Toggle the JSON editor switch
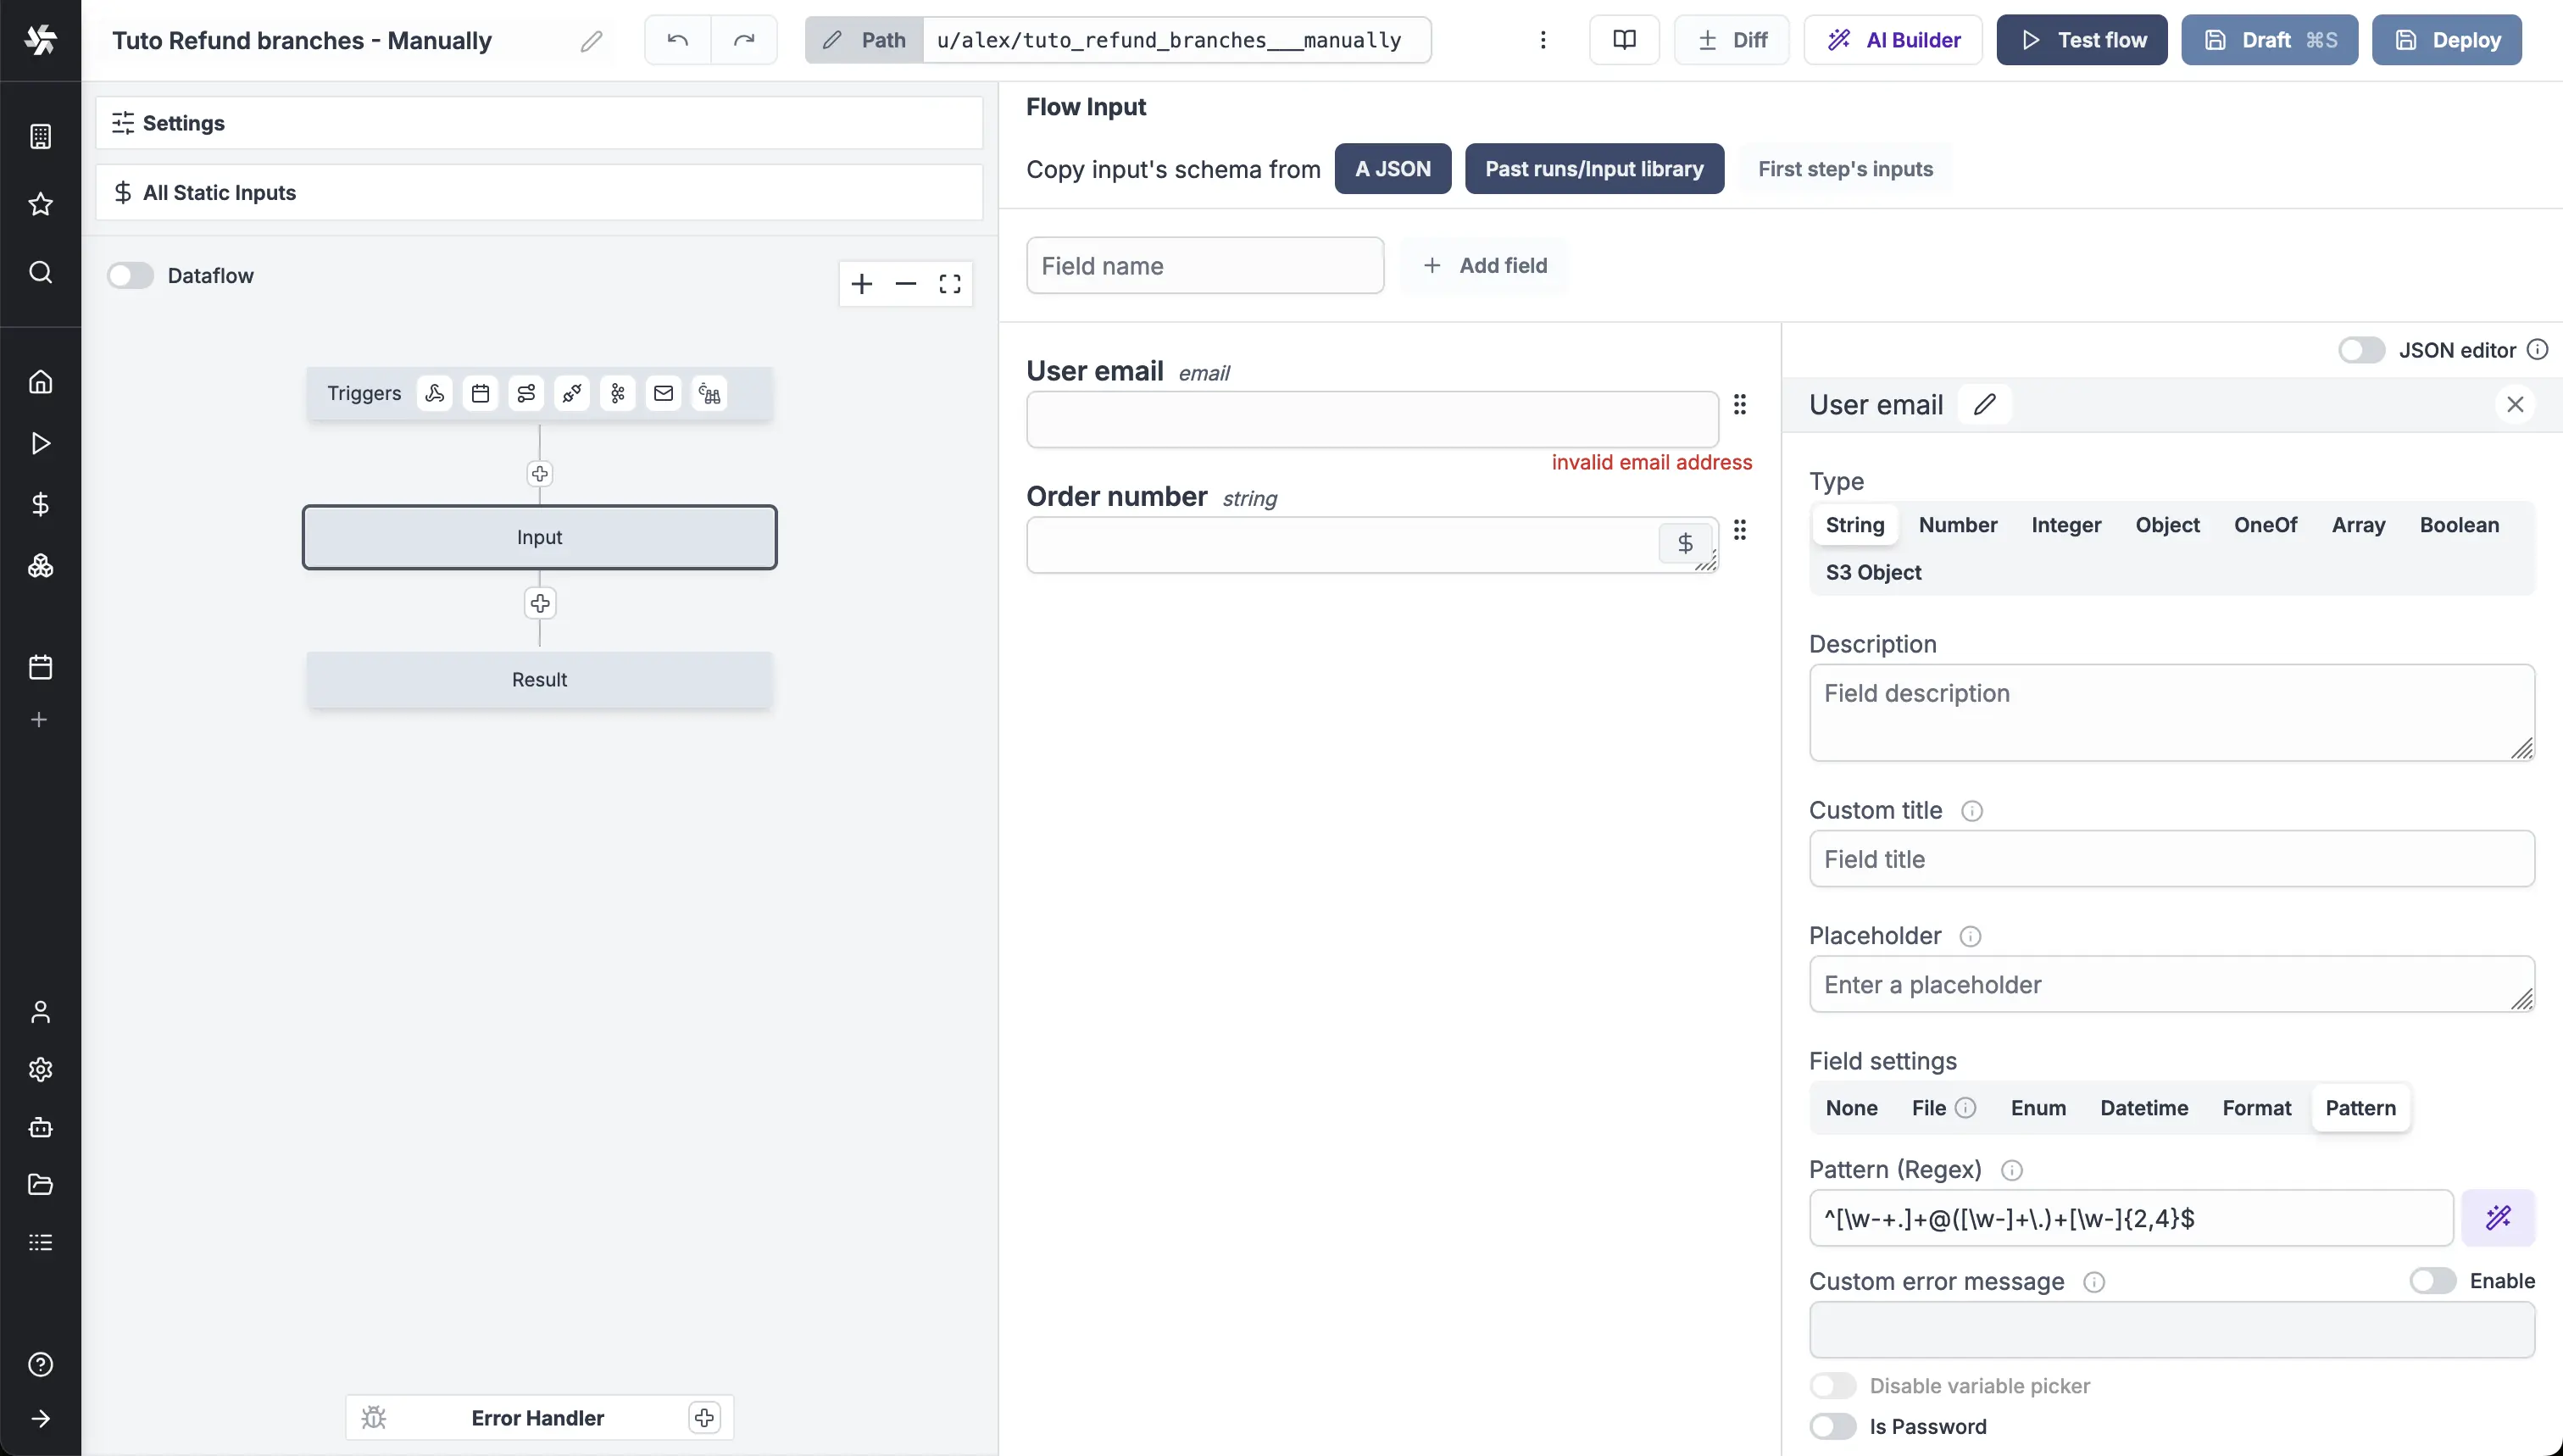 coord(2360,350)
